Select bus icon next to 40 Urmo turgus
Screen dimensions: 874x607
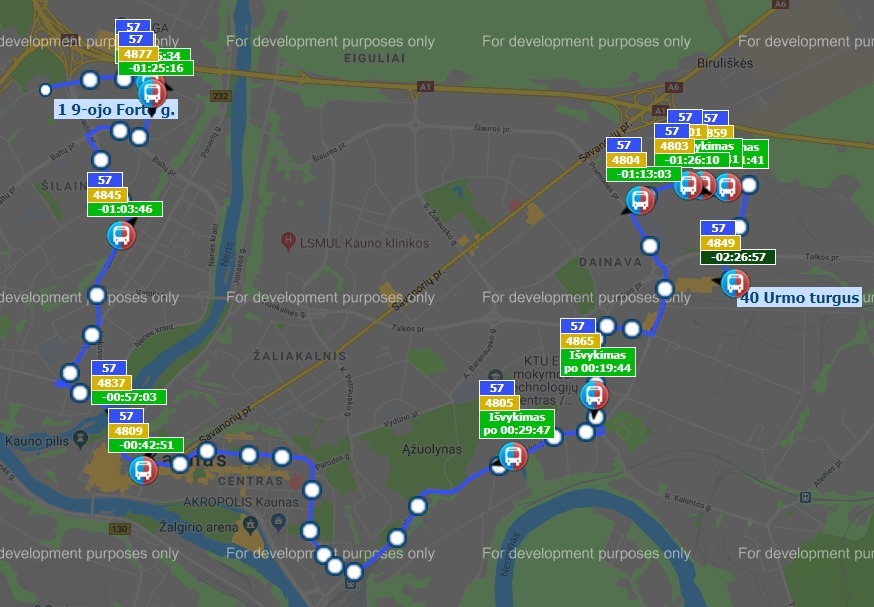click(x=735, y=283)
